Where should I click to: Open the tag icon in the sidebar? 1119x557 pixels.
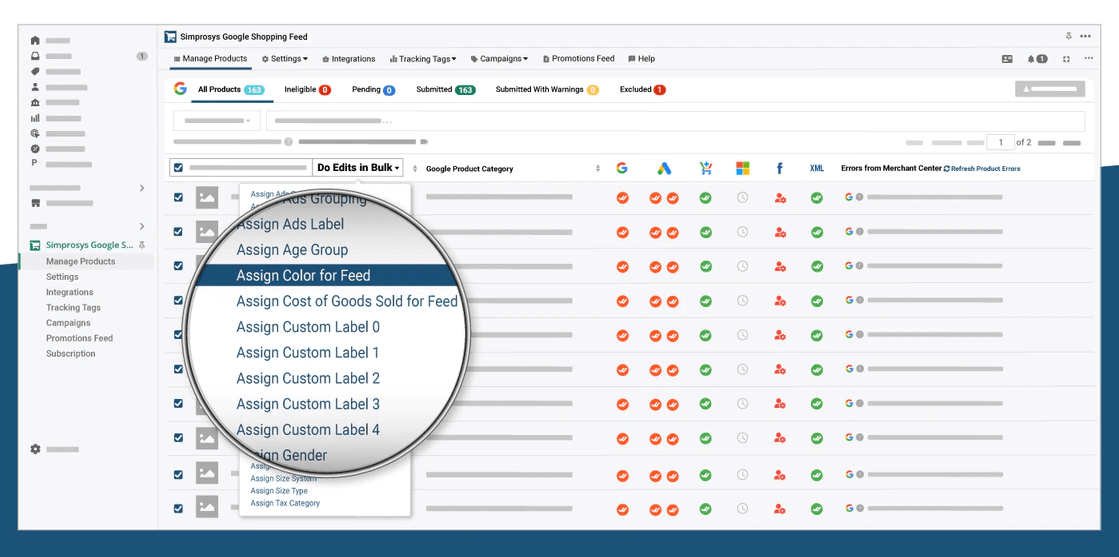tap(35, 71)
